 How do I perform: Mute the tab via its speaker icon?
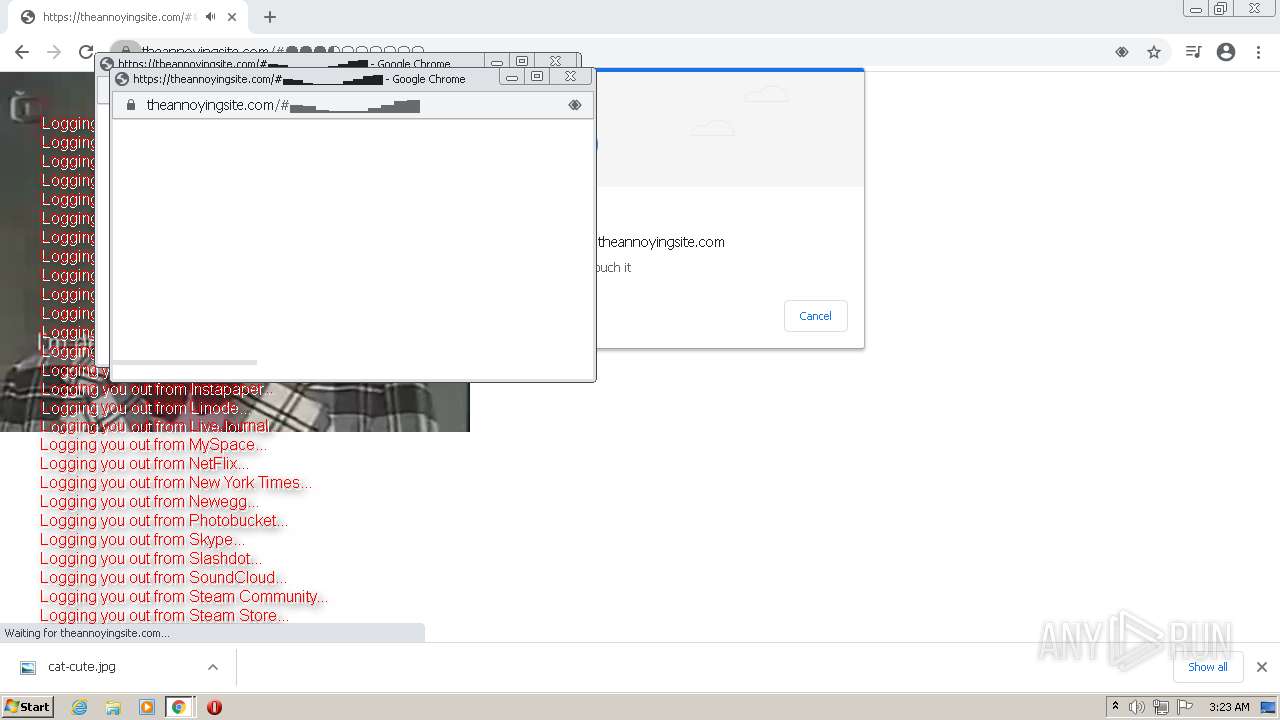[210, 17]
